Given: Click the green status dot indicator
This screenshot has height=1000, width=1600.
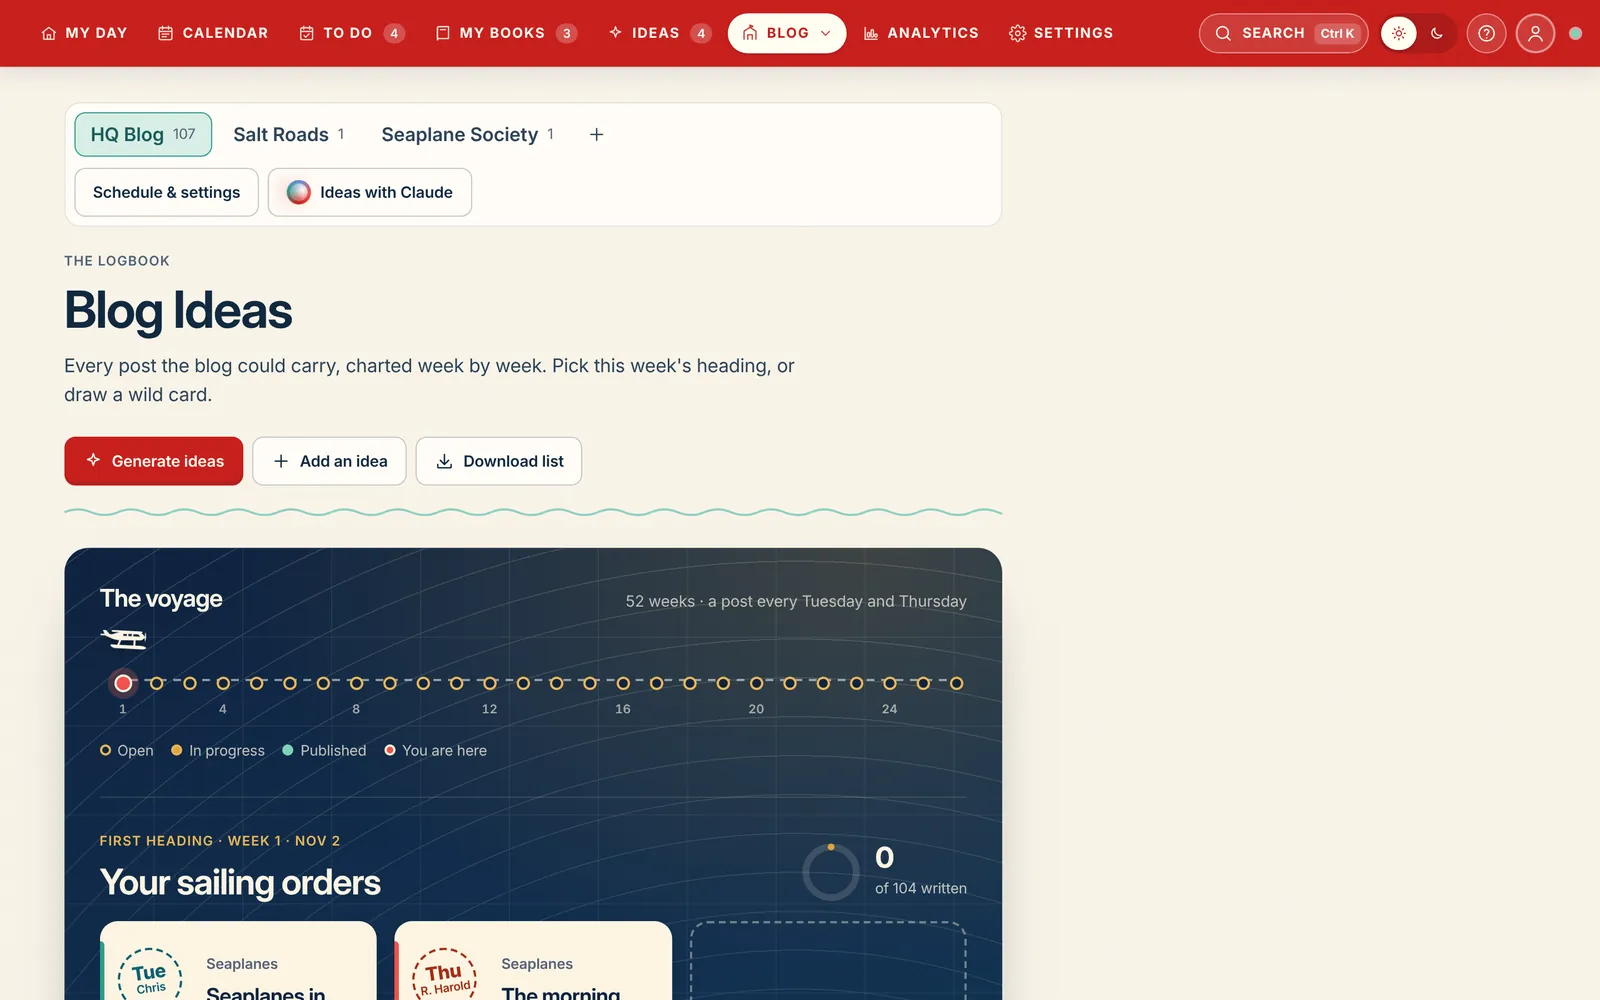Looking at the screenshot, I should pyautogui.click(x=1575, y=33).
